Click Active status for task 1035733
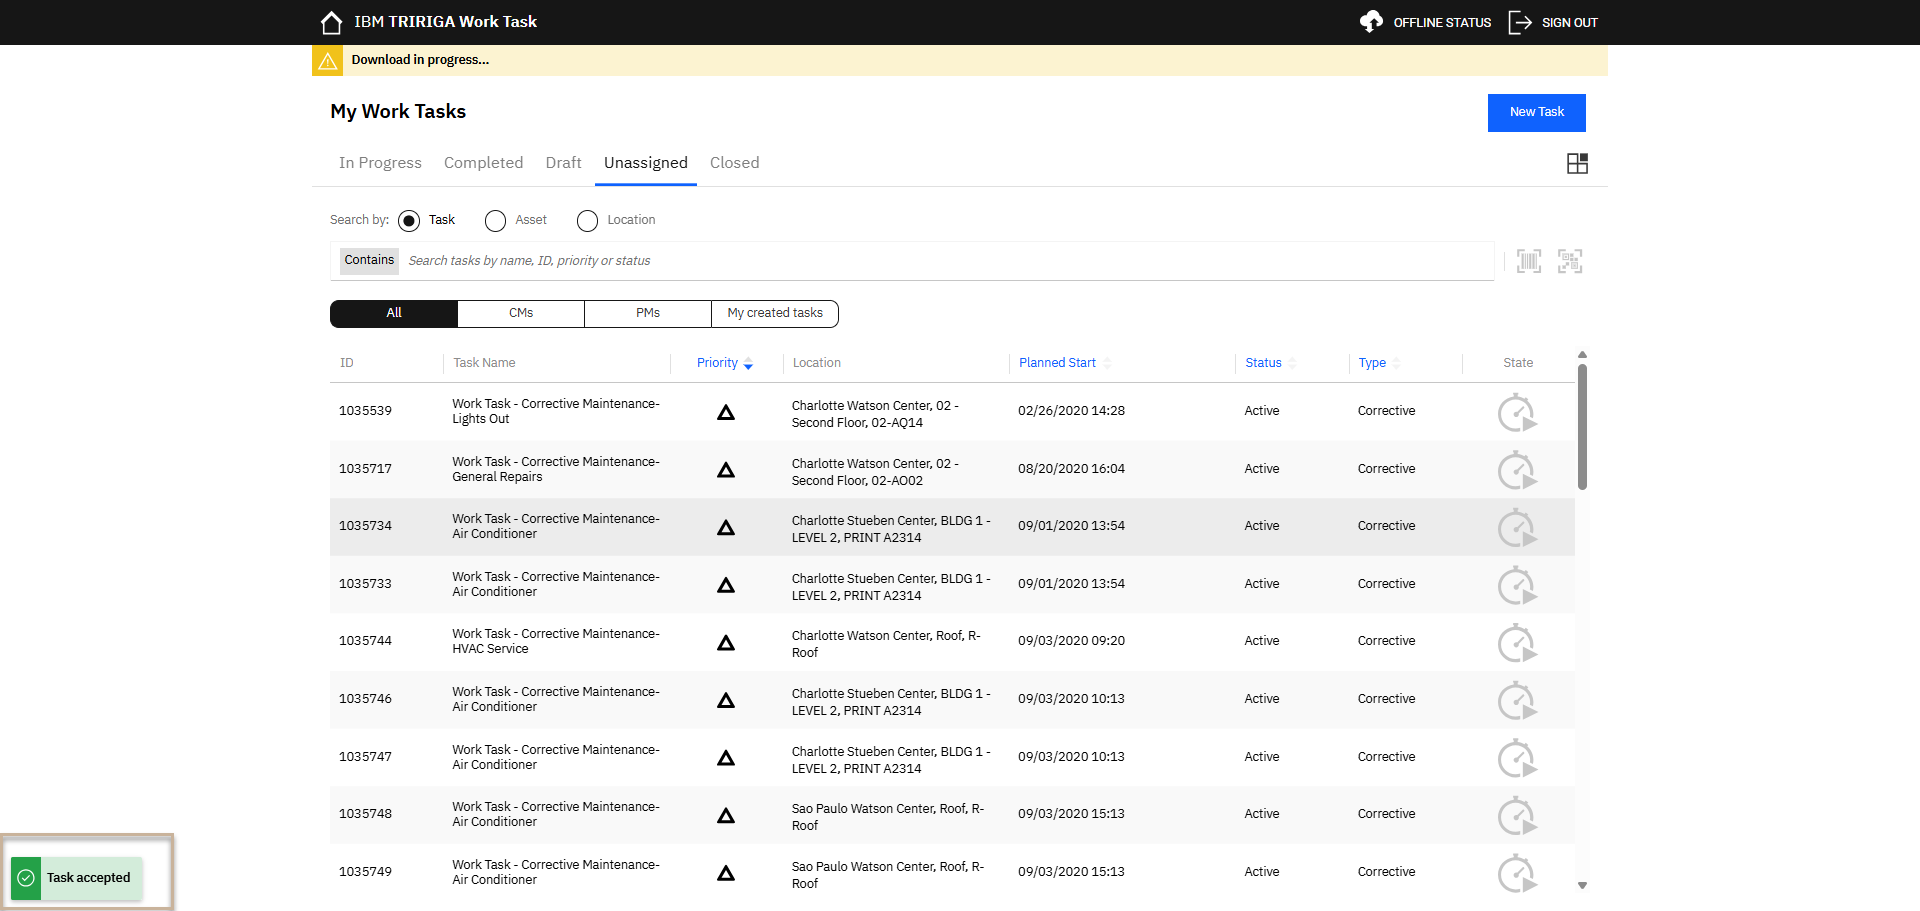Viewport: 1920px width, 911px height. pyautogui.click(x=1262, y=584)
